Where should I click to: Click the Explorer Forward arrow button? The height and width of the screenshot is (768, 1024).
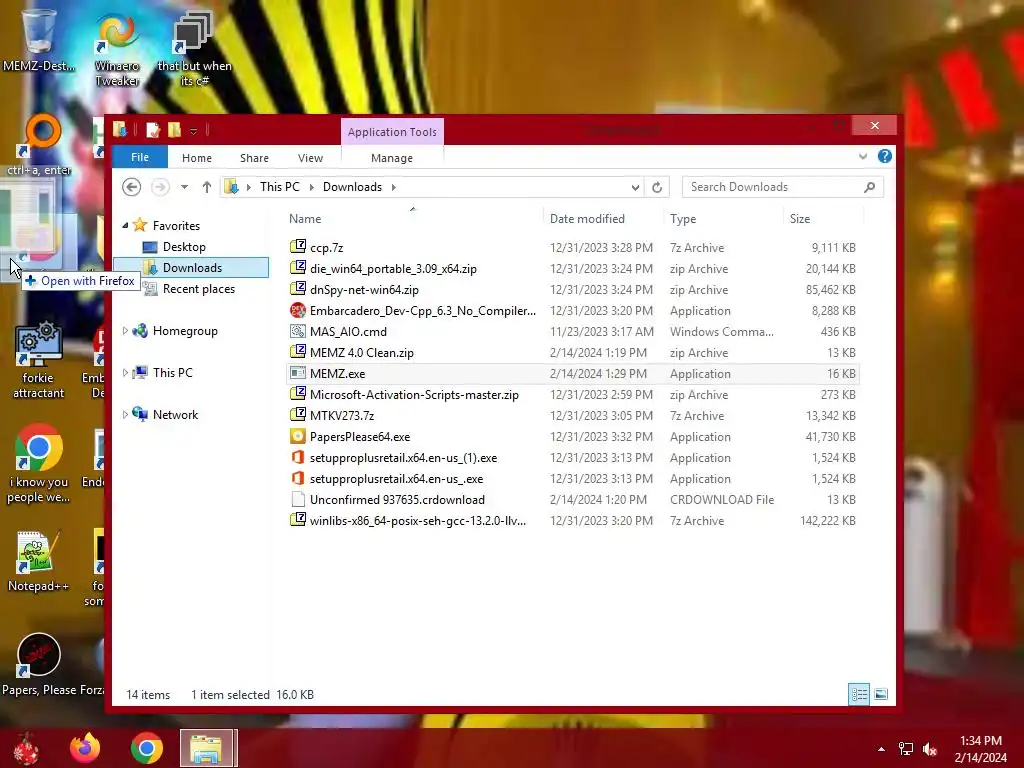(160, 187)
